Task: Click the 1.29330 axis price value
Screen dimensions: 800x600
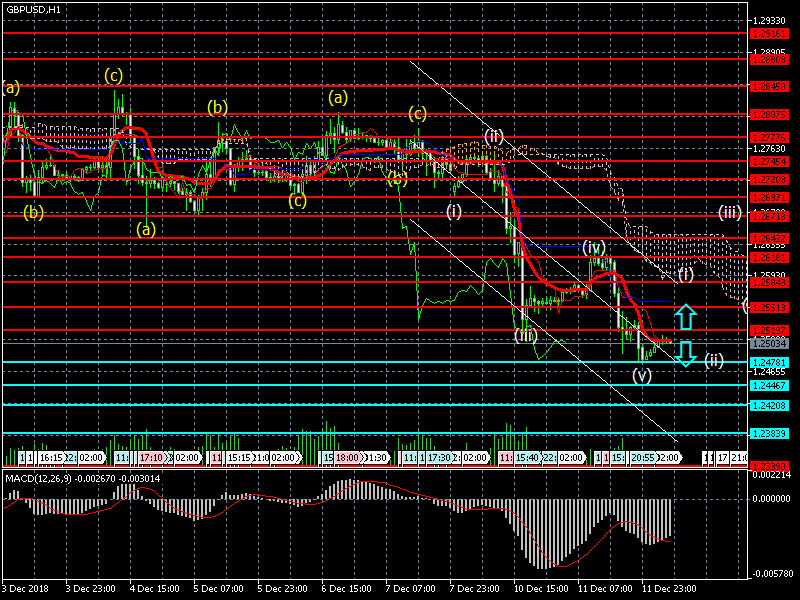Action: click(x=769, y=20)
